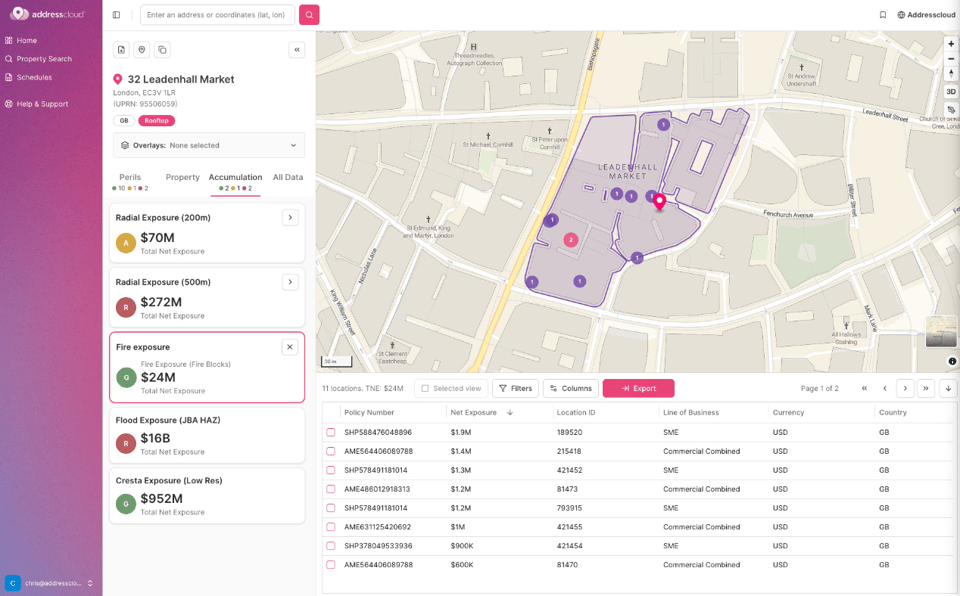
Task: Open the All Data tab
Action: 288,177
